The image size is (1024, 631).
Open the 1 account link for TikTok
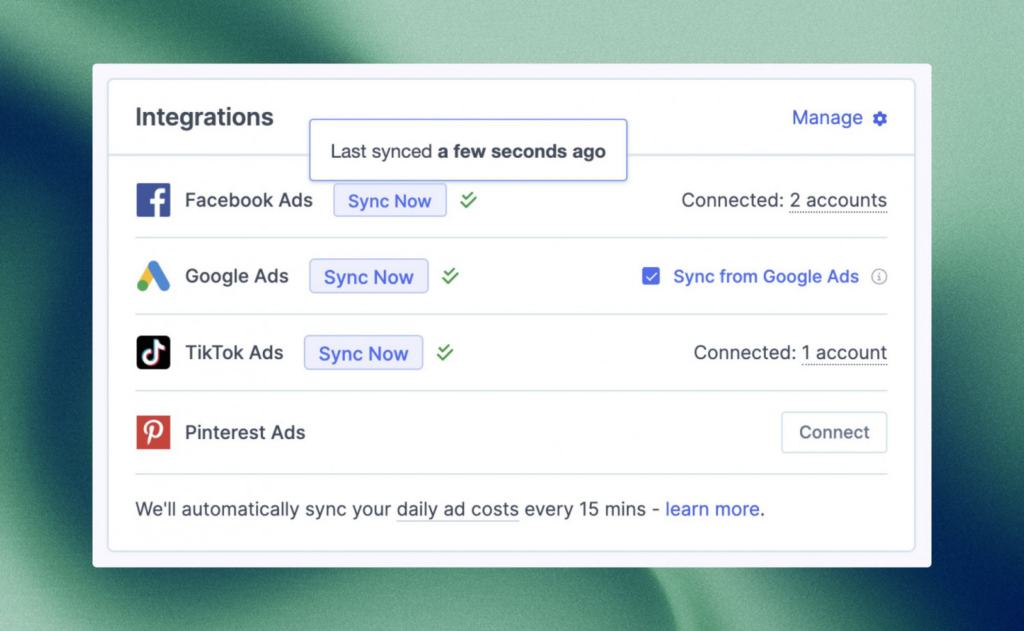tap(844, 353)
